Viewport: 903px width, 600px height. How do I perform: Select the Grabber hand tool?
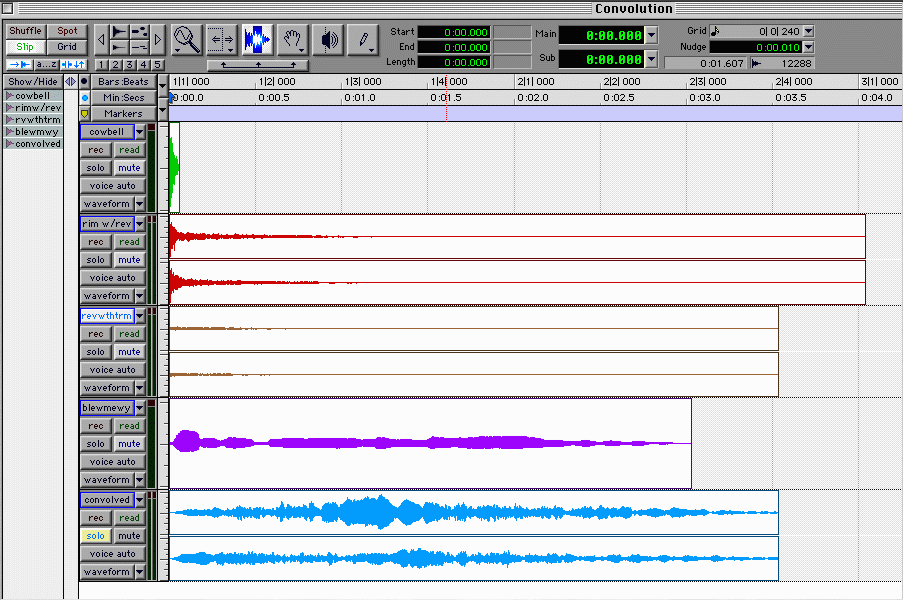pyautogui.click(x=292, y=40)
